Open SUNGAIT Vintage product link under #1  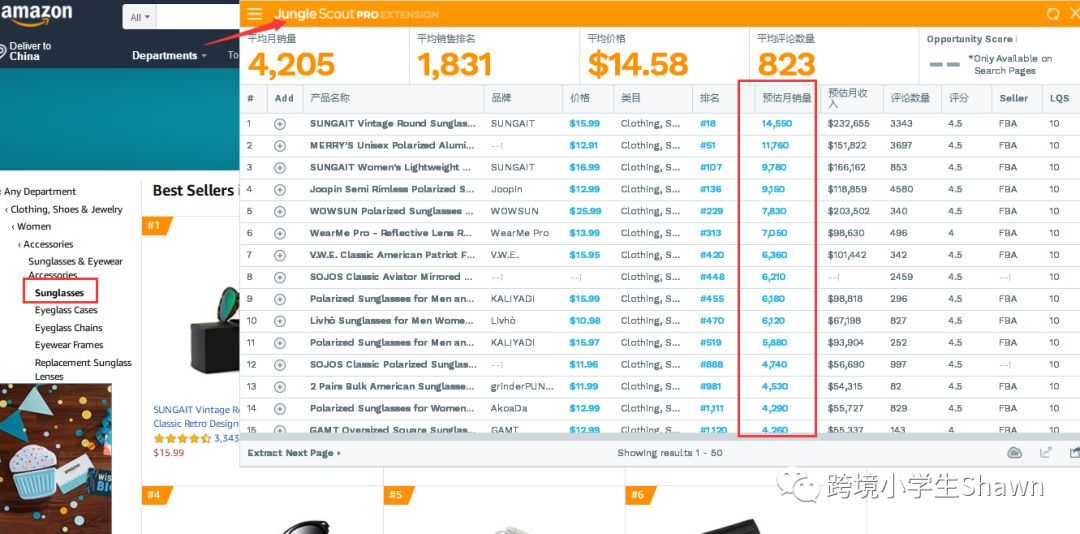196,416
